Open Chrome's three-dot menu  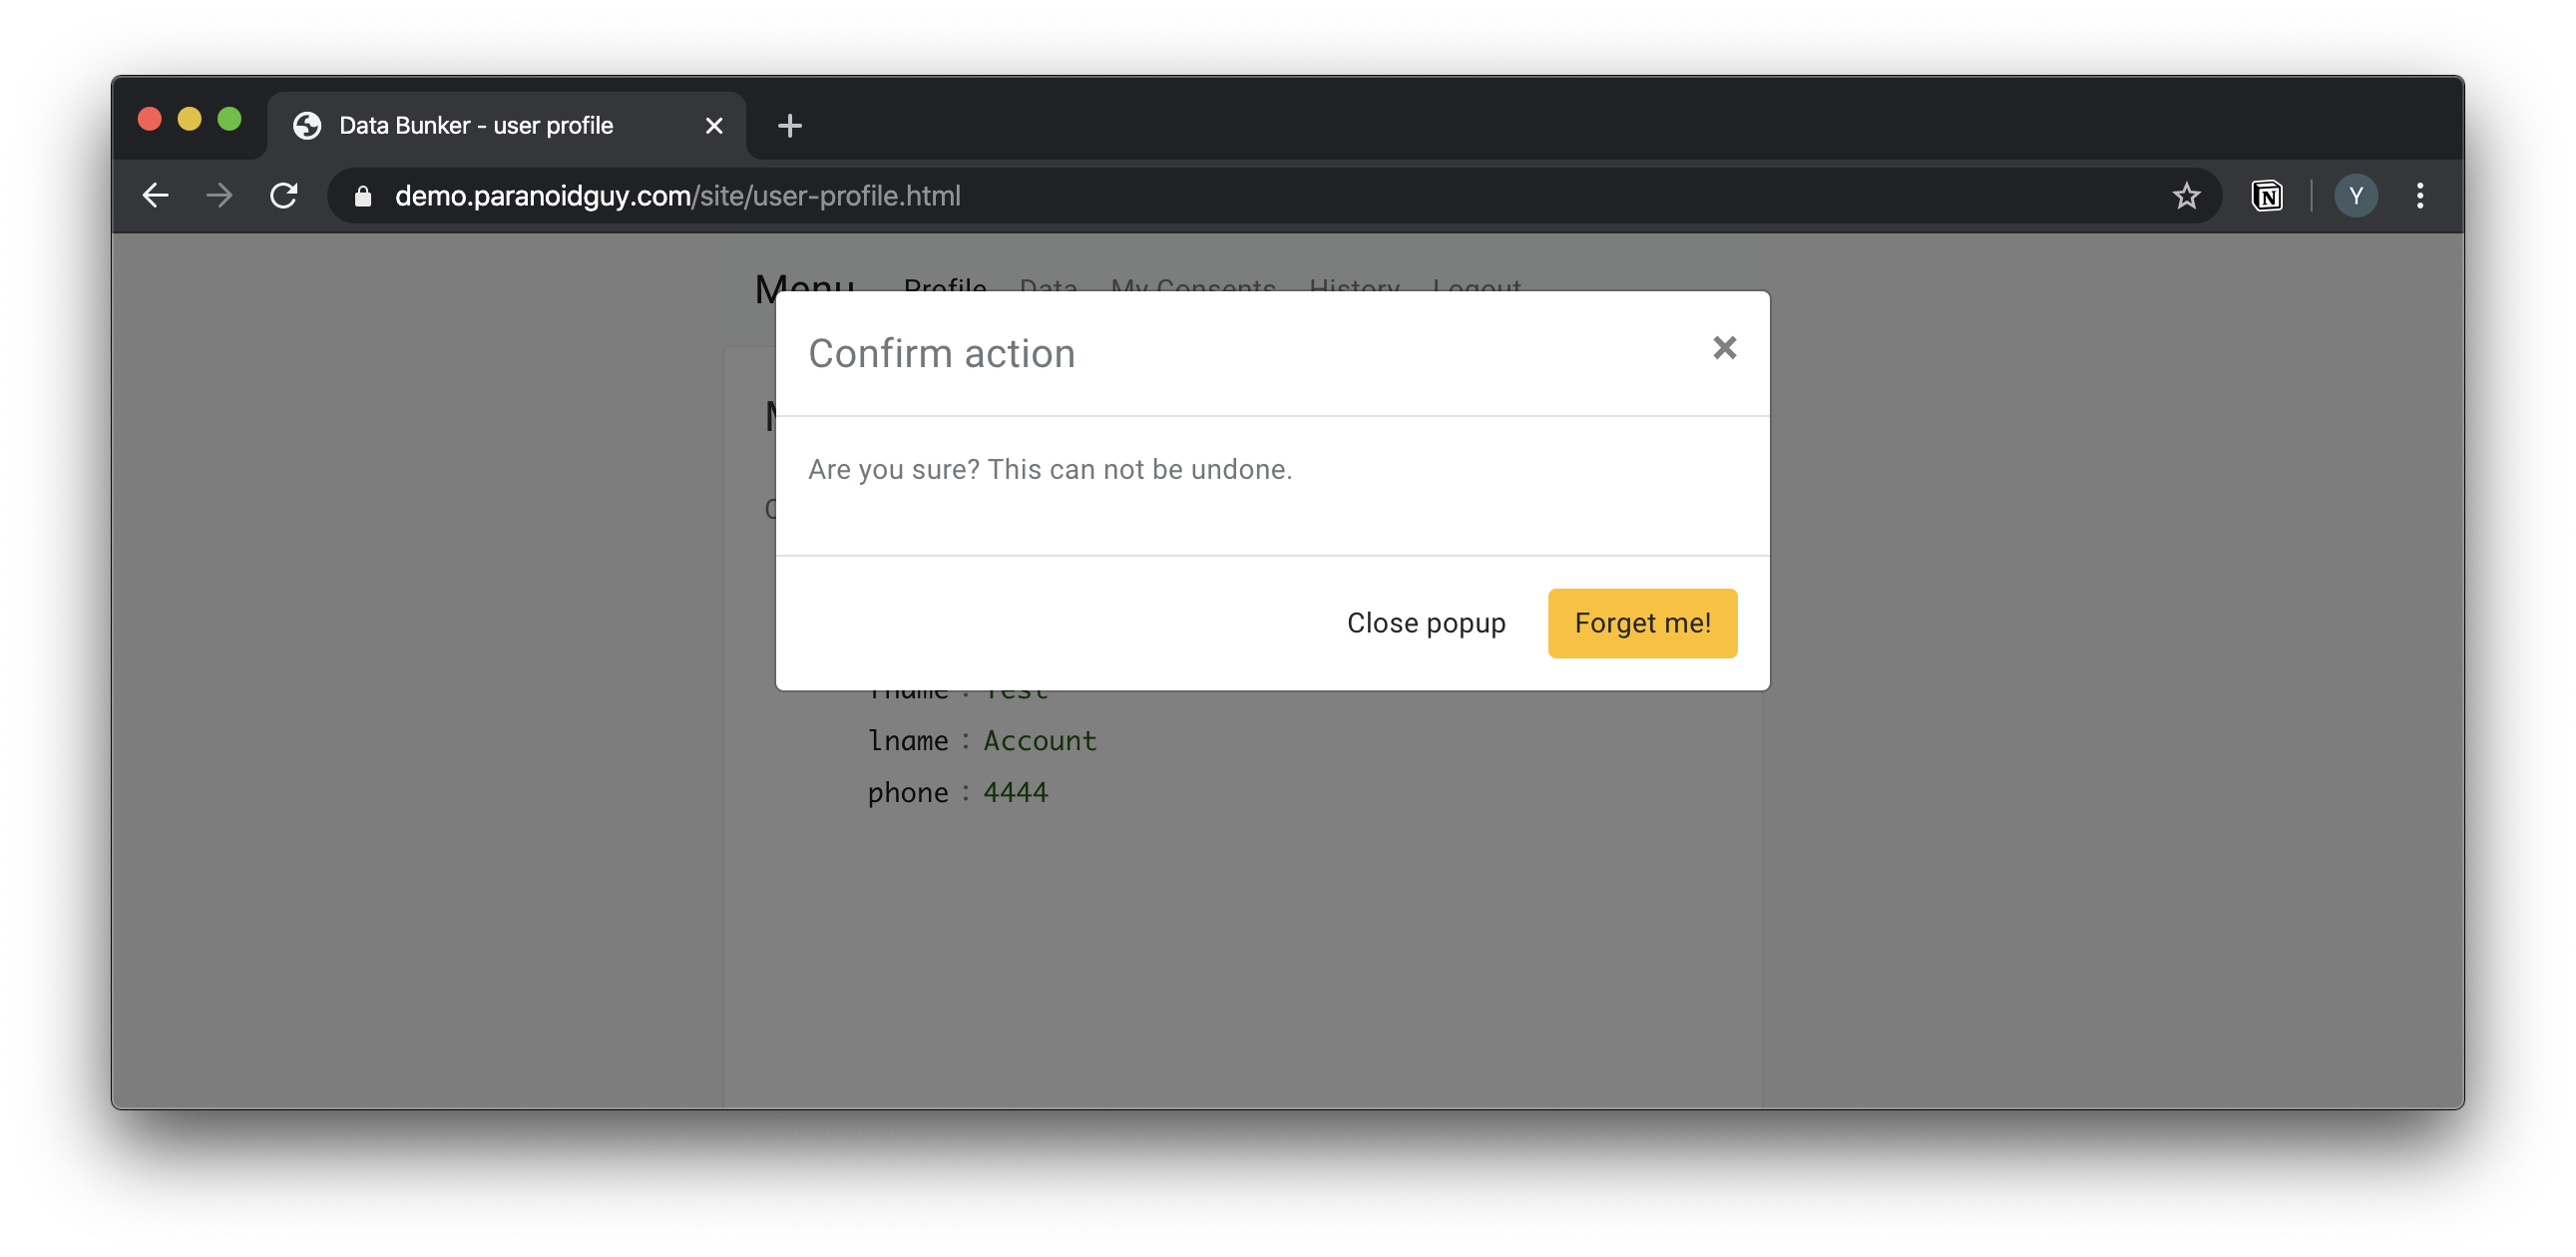[x=2419, y=196]
